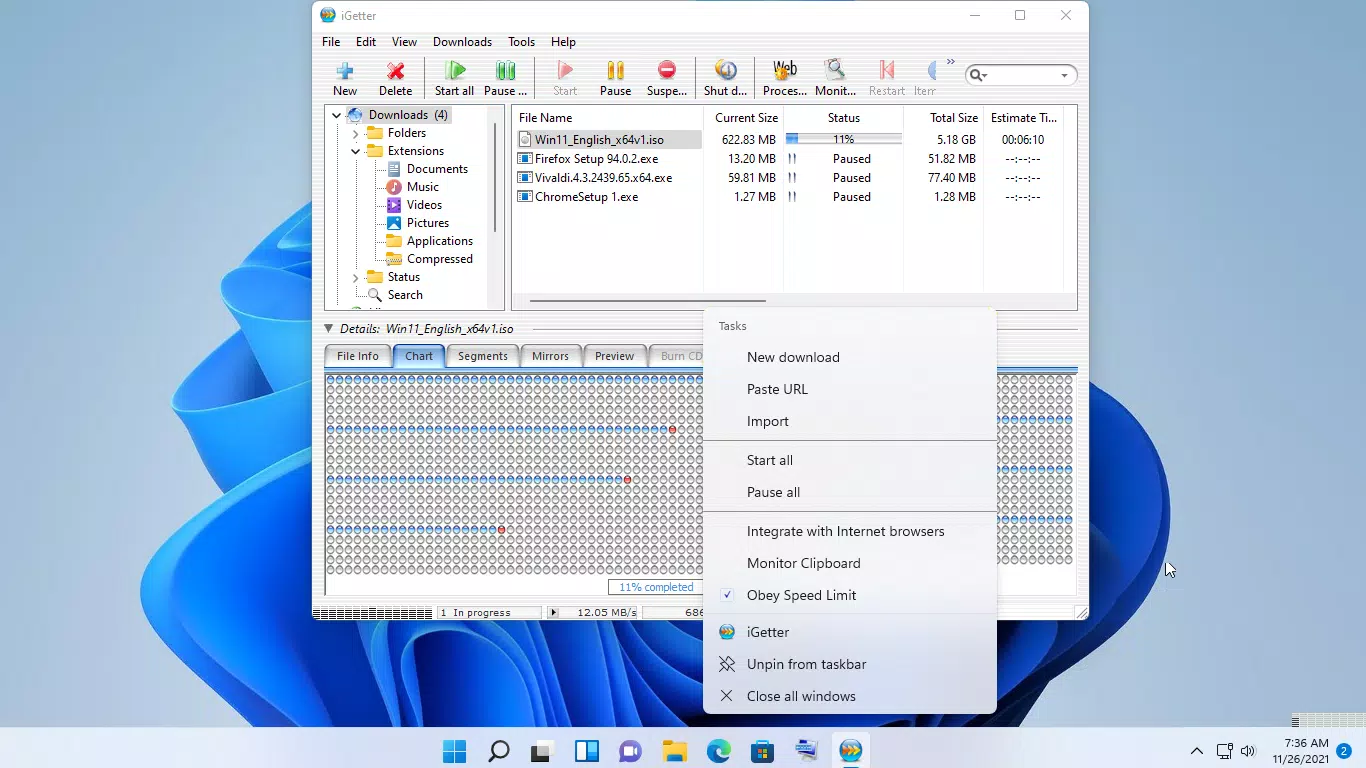Open the Widgets taskbar icon
1366x768 pixels.
[586, 751]
